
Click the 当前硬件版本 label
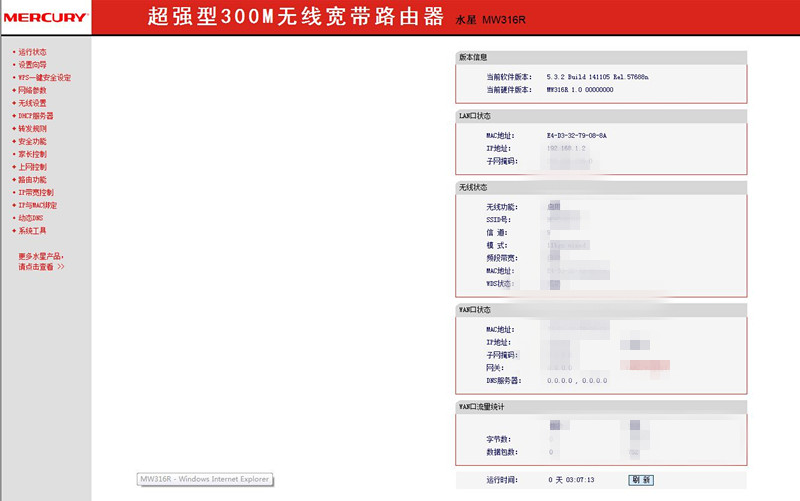509,90
